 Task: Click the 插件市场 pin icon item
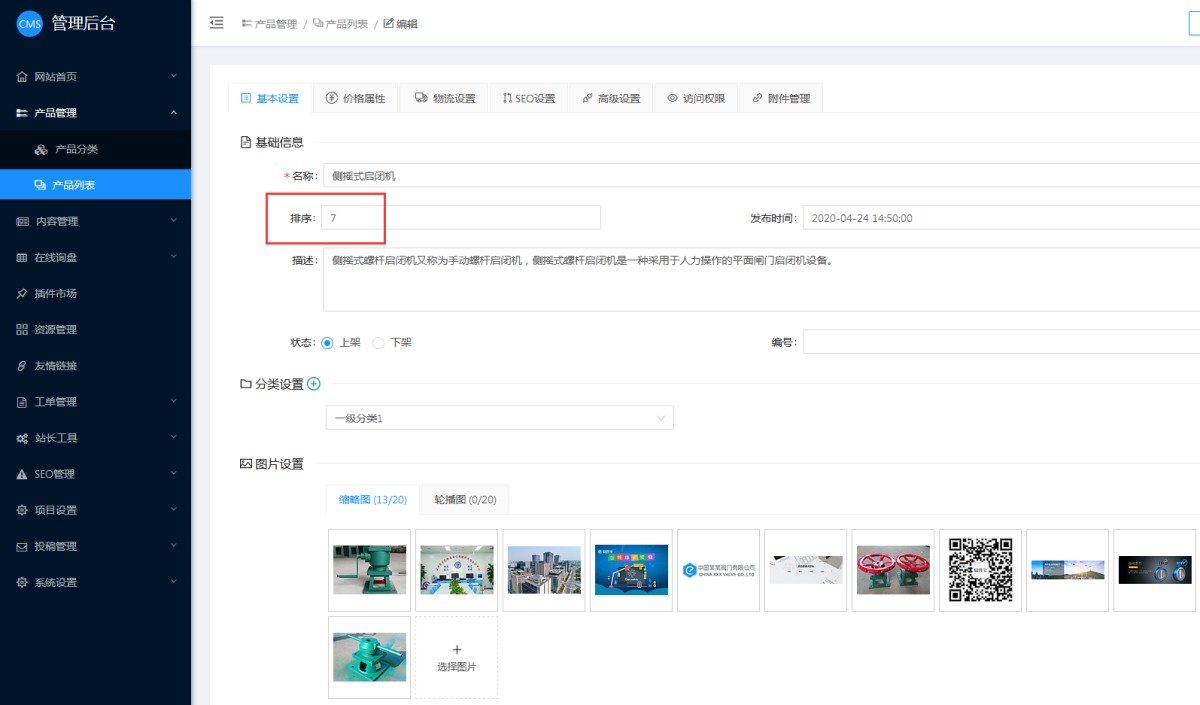pyautogui.click(x=55, y=294)
